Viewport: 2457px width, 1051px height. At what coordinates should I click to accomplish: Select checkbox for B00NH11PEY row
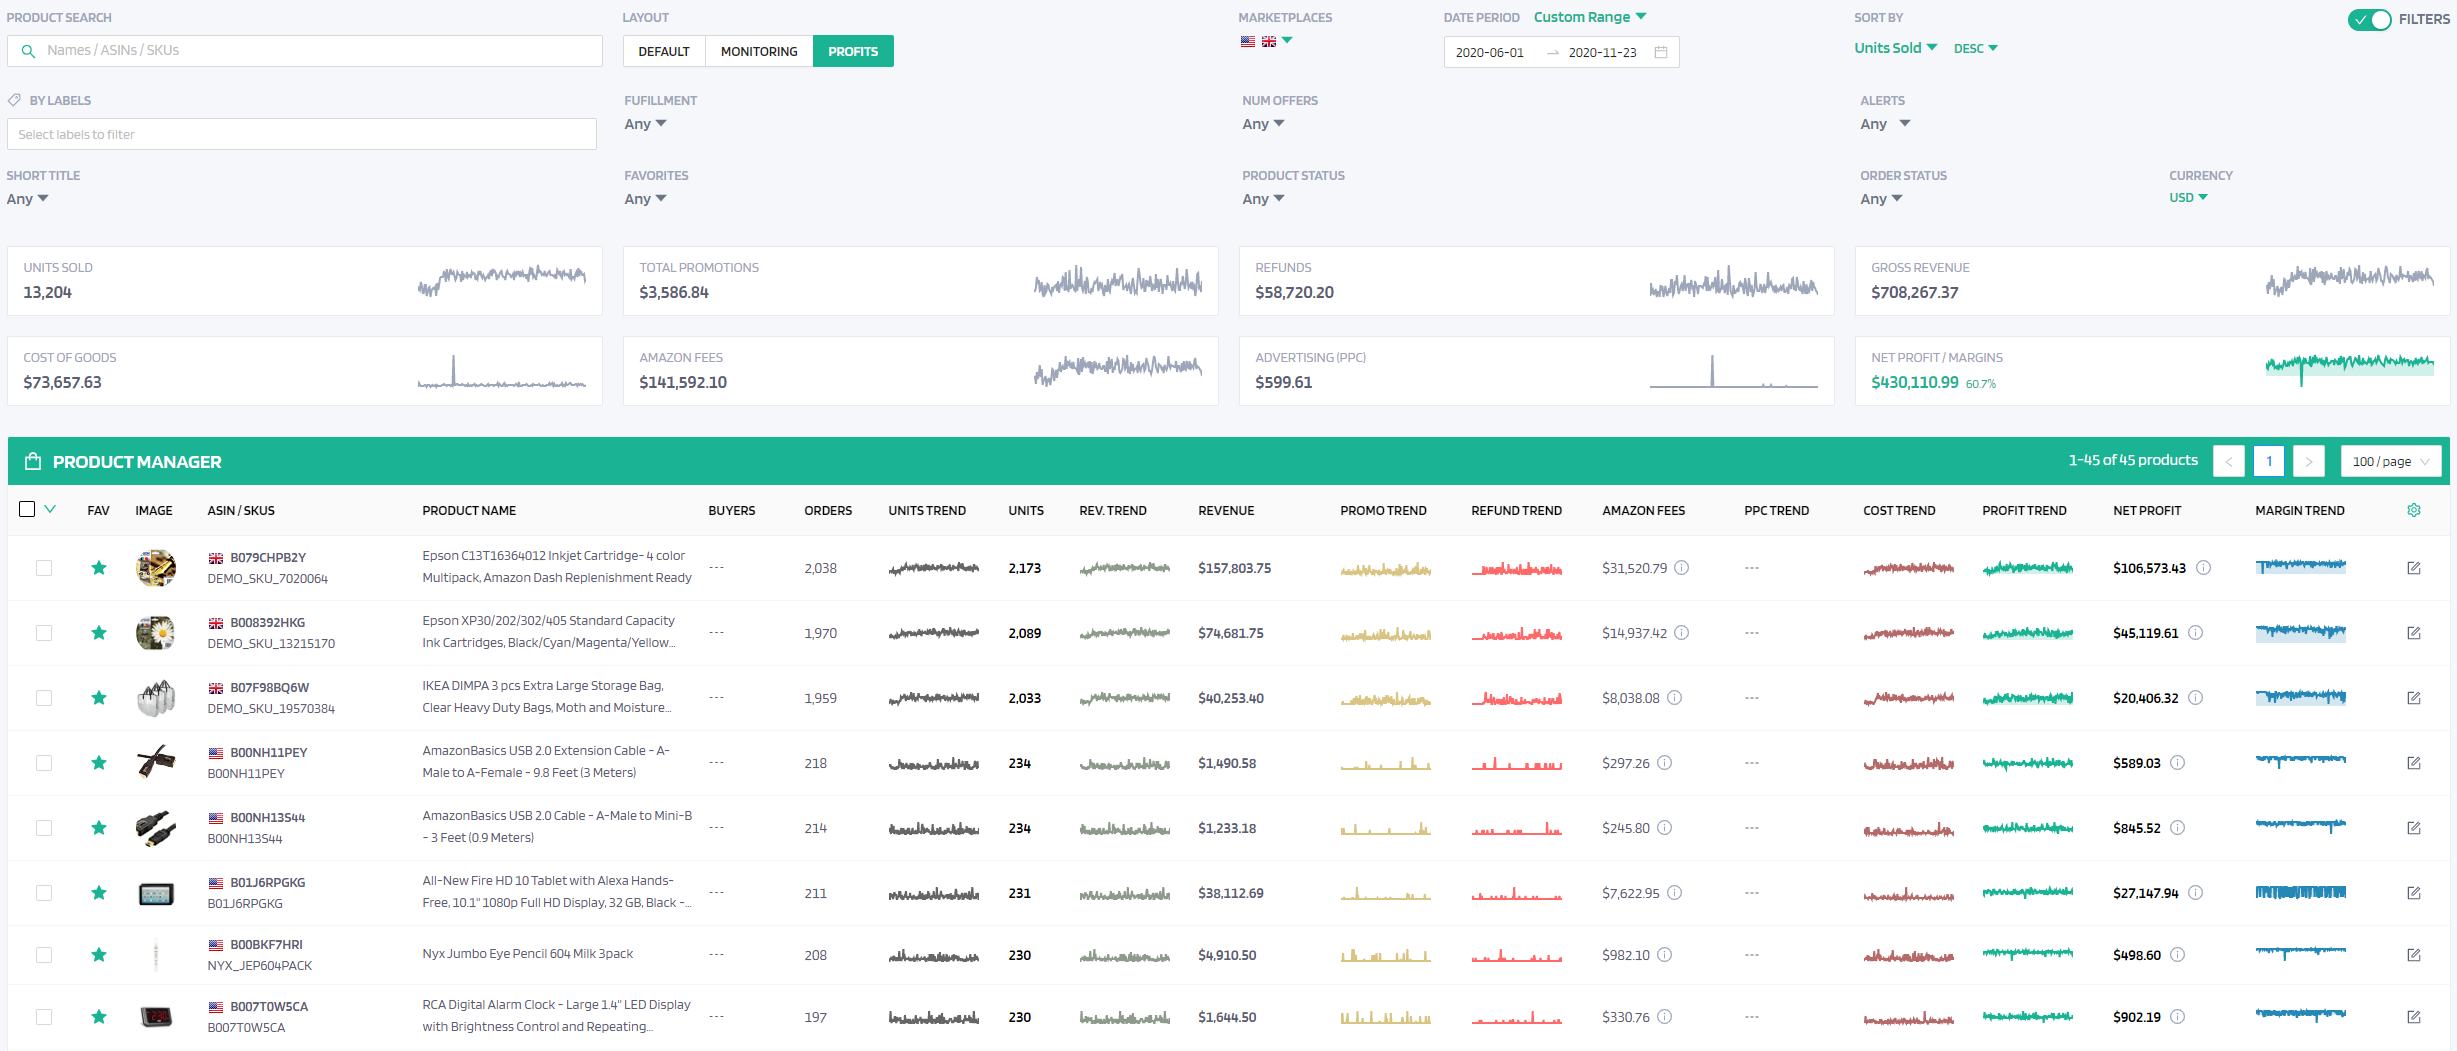[44, 763]
